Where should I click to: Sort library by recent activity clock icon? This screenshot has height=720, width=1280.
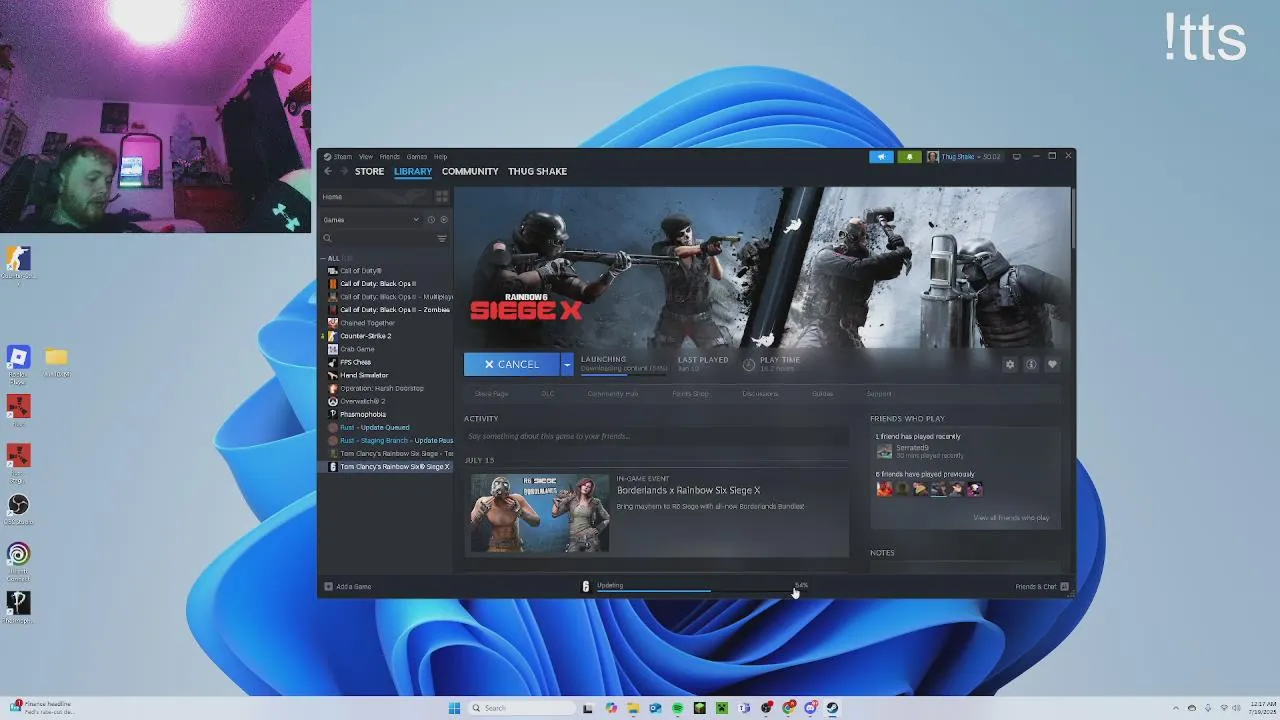pyautogui.click(x=431, y=220)
